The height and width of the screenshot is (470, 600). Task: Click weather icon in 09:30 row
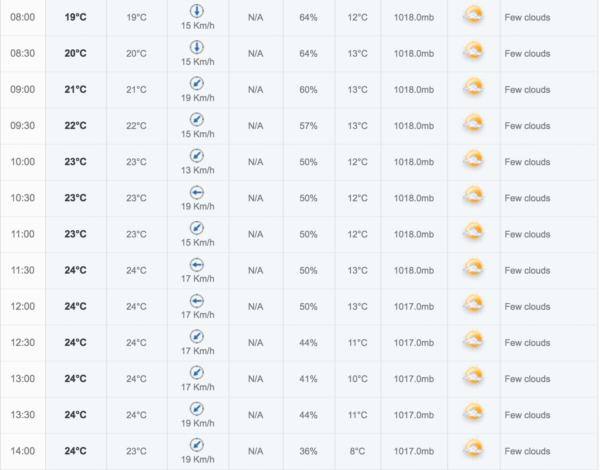473,124
